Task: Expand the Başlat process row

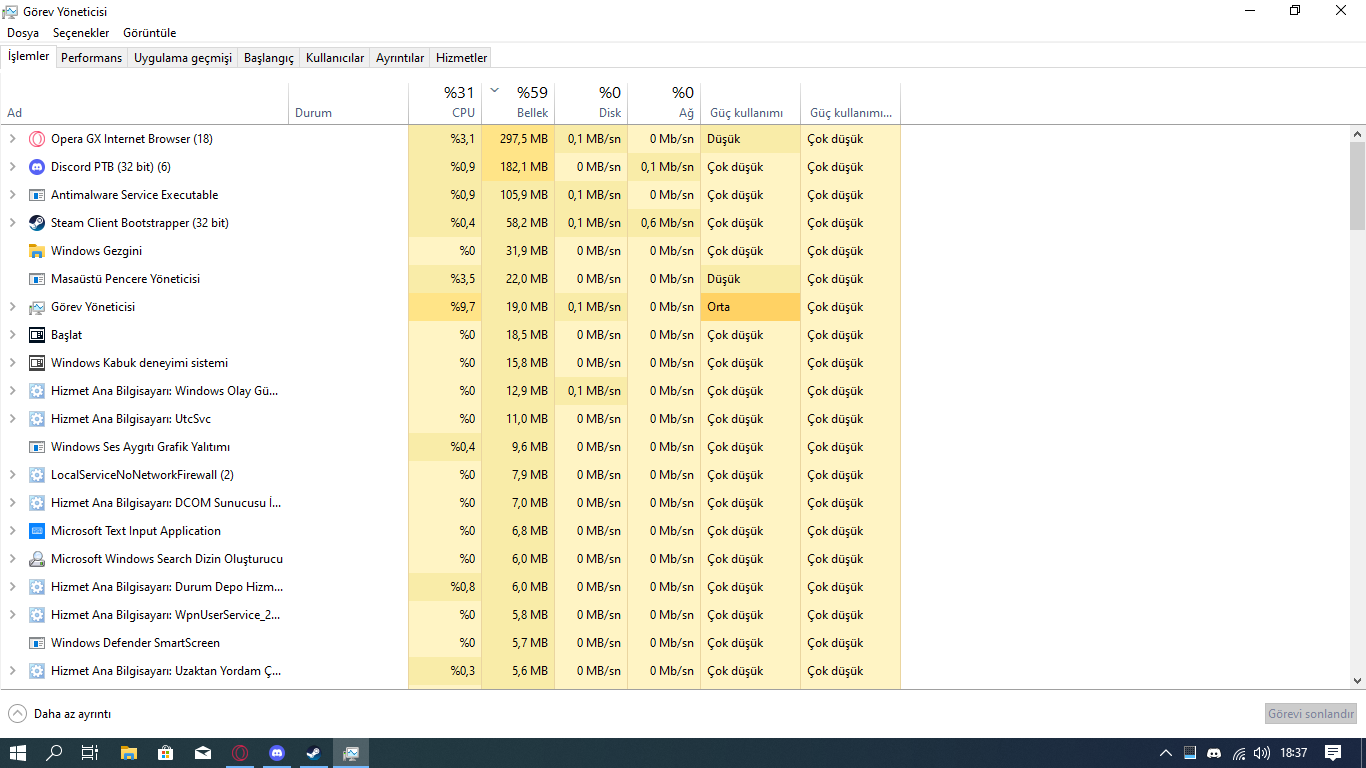Action: (12, 335)
